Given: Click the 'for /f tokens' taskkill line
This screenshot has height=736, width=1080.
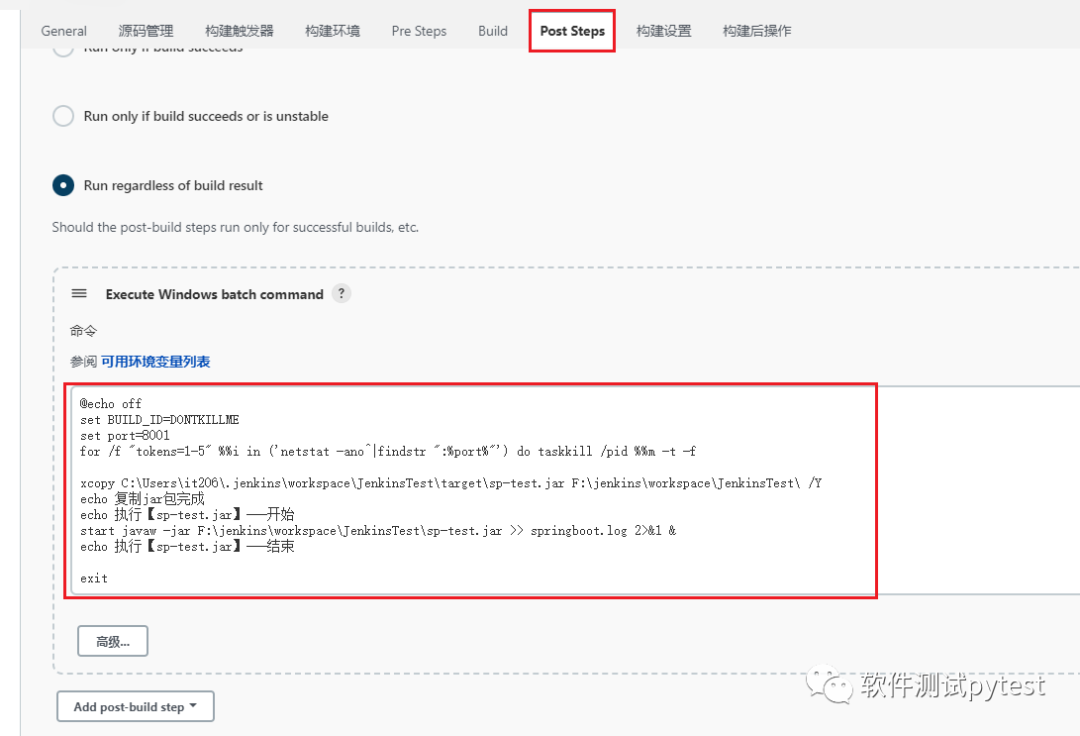Looking at the screenshot, I should click(x=388, y=452).
